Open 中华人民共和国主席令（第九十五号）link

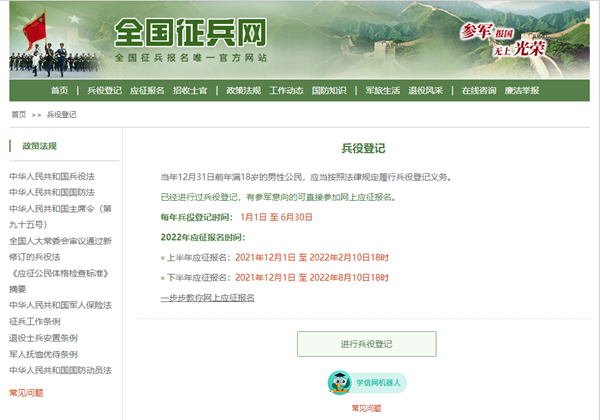(60, 217)
